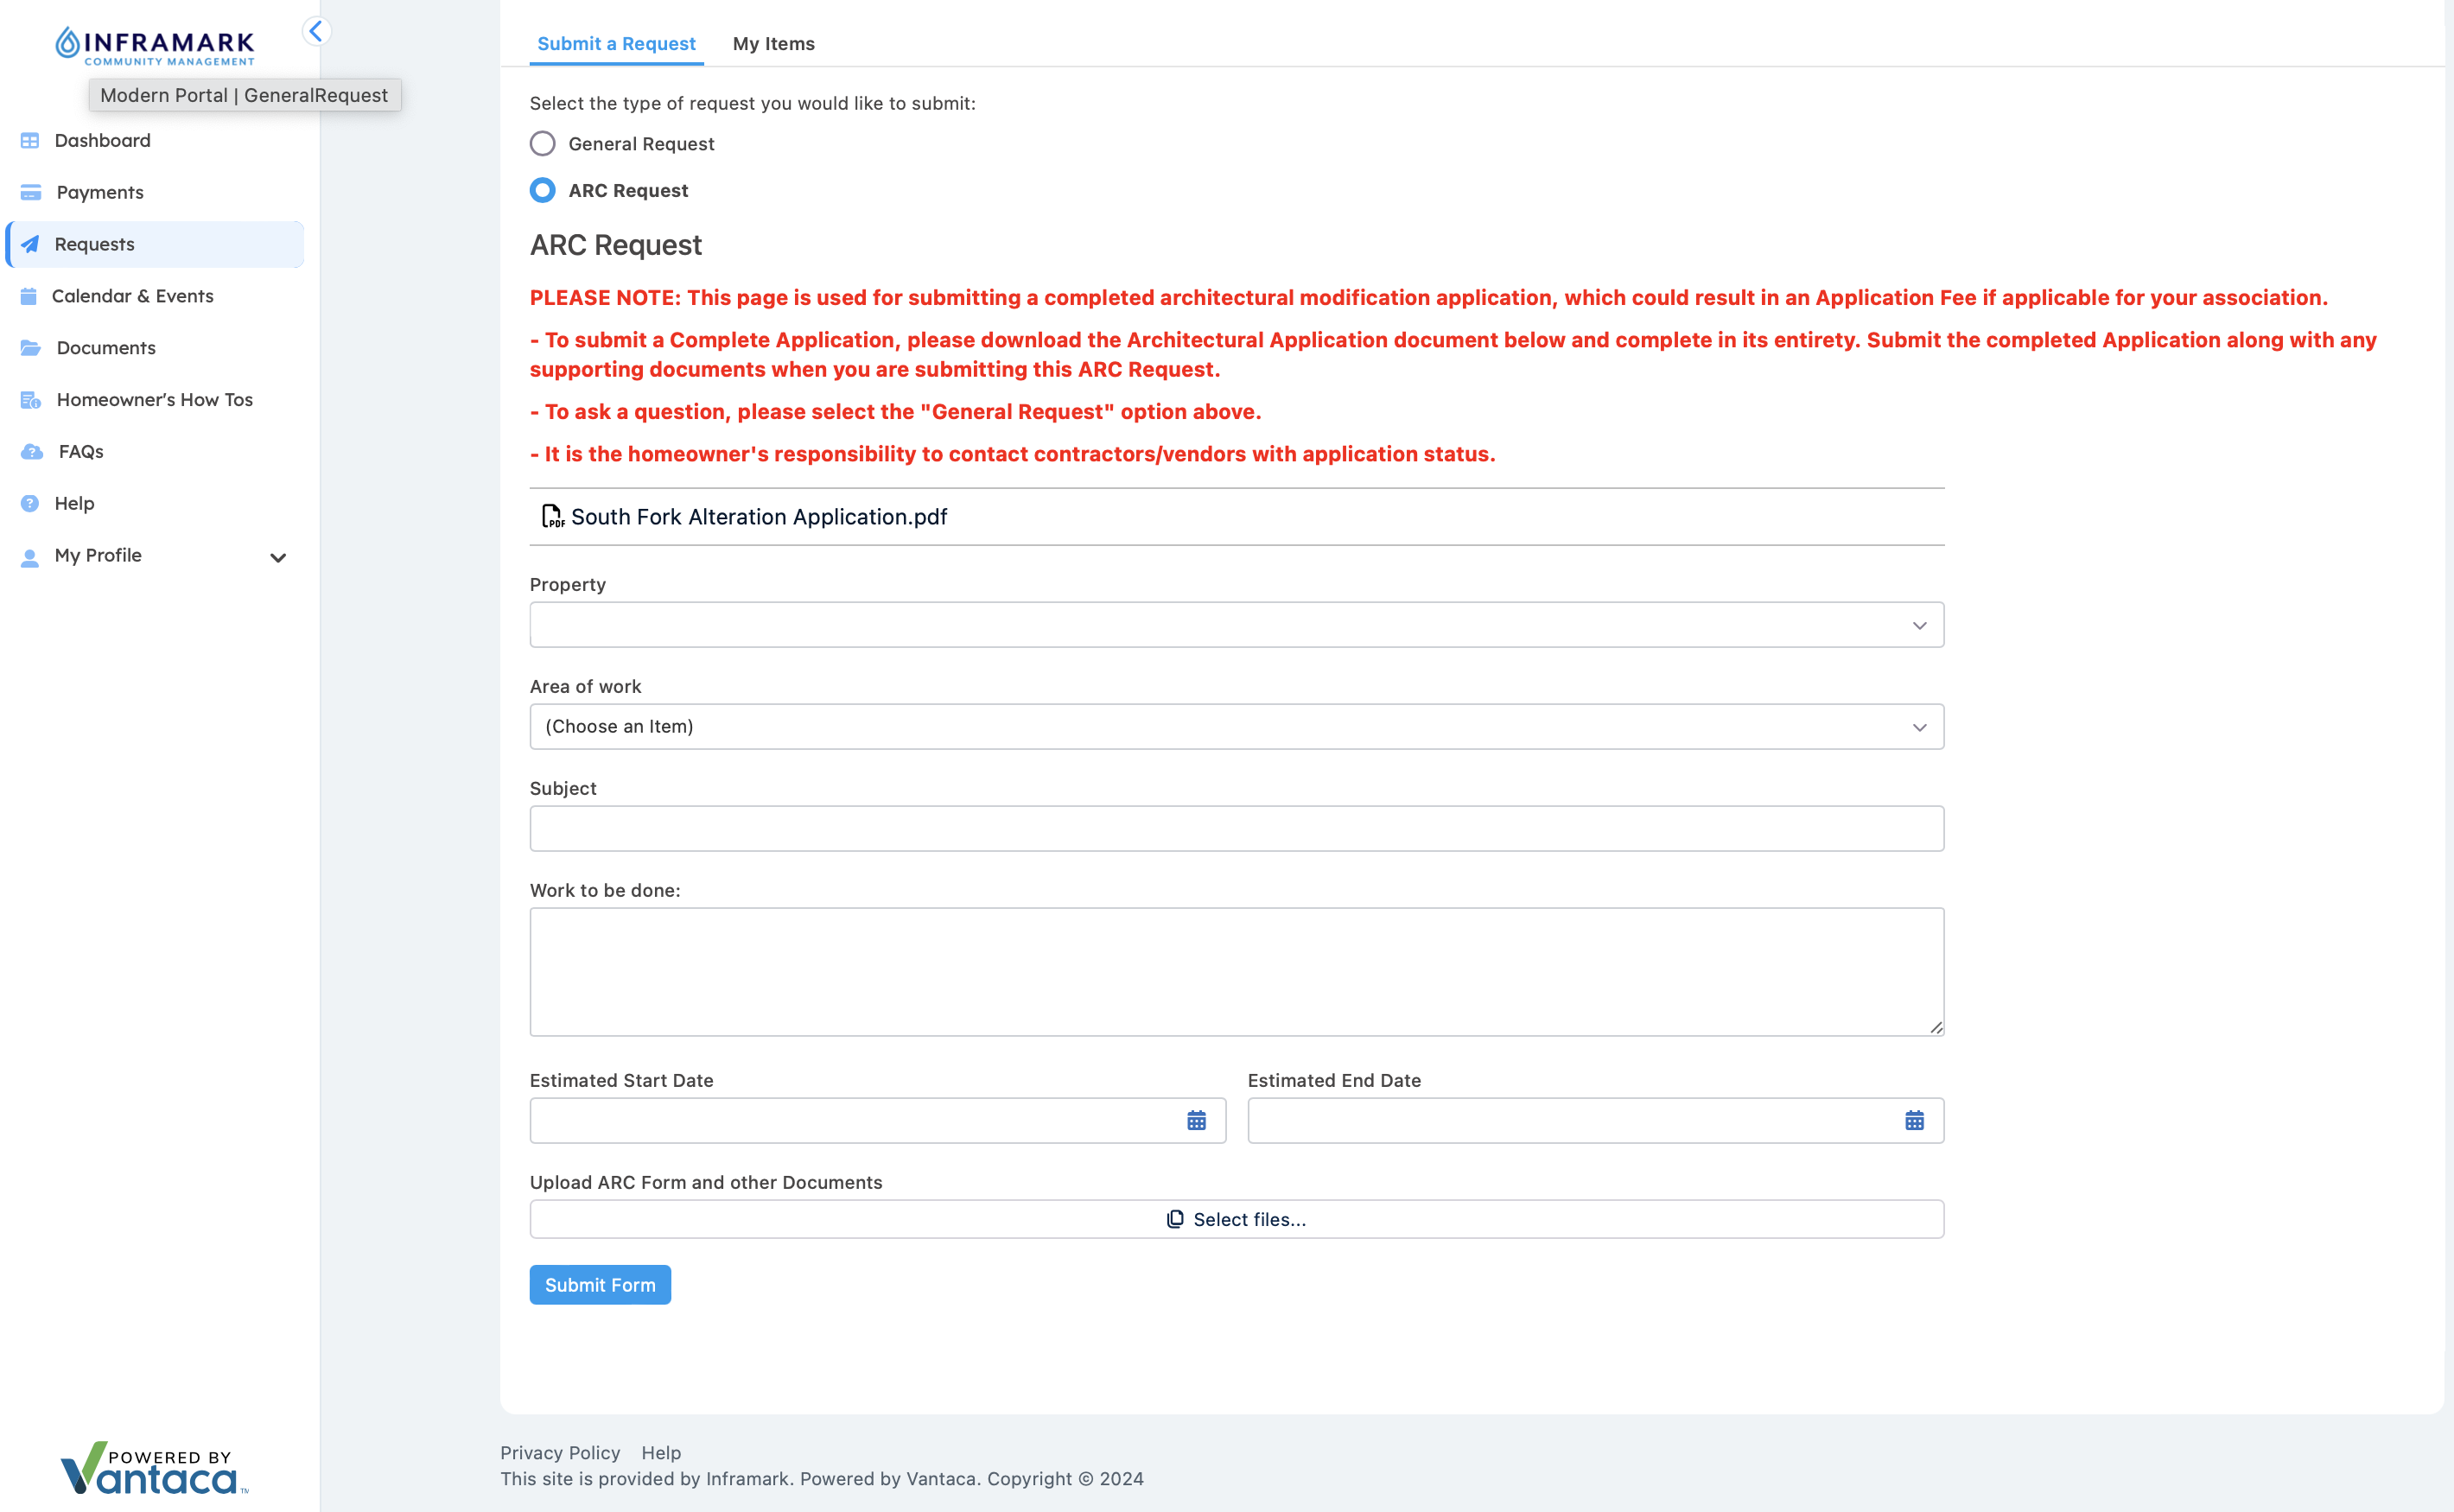Click the Estimated Start Date field

(878, 1121)
